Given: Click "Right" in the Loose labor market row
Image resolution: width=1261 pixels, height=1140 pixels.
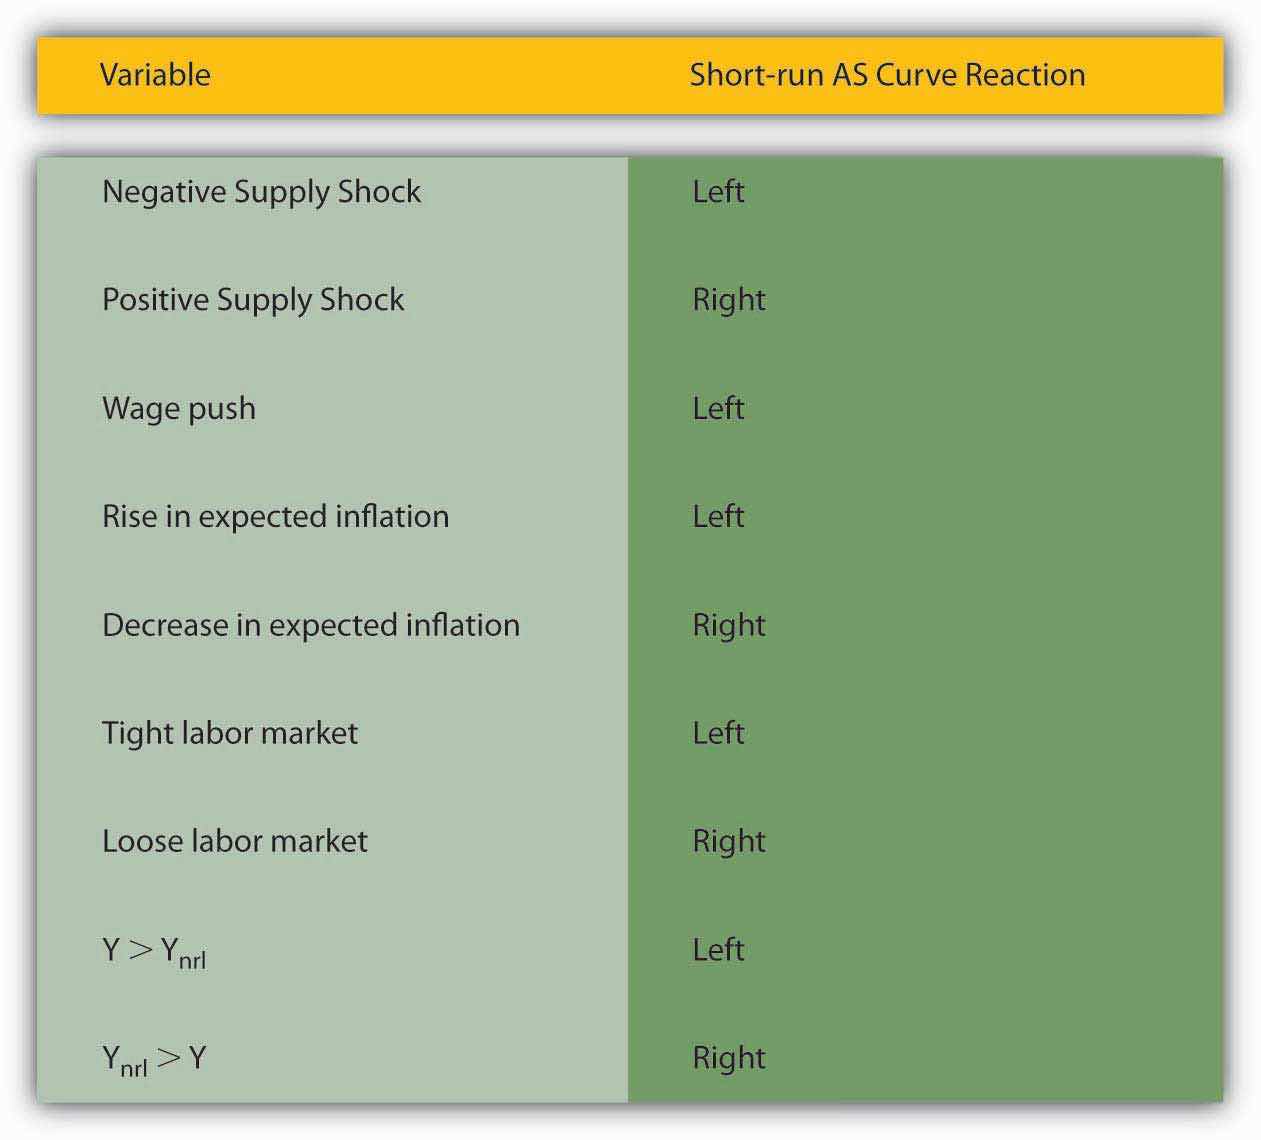Looking at the screenshot, I should pyautogui.click(x=729, y=841).
